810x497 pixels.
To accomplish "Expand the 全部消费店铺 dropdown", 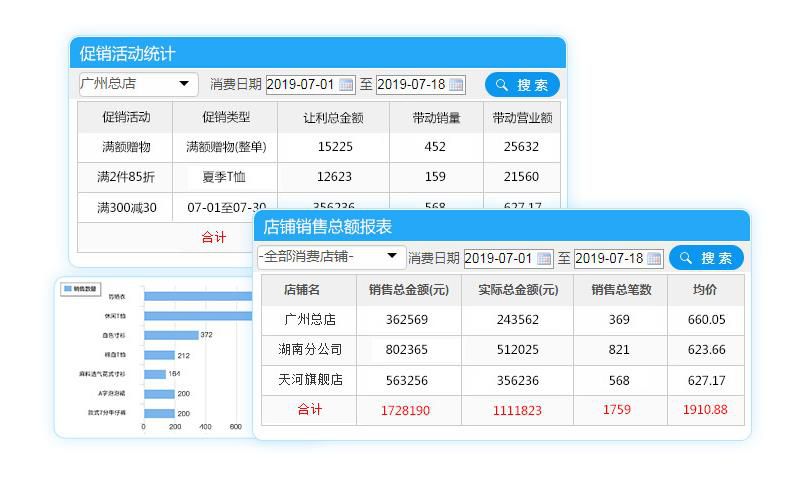I will (x=391, y=257).
